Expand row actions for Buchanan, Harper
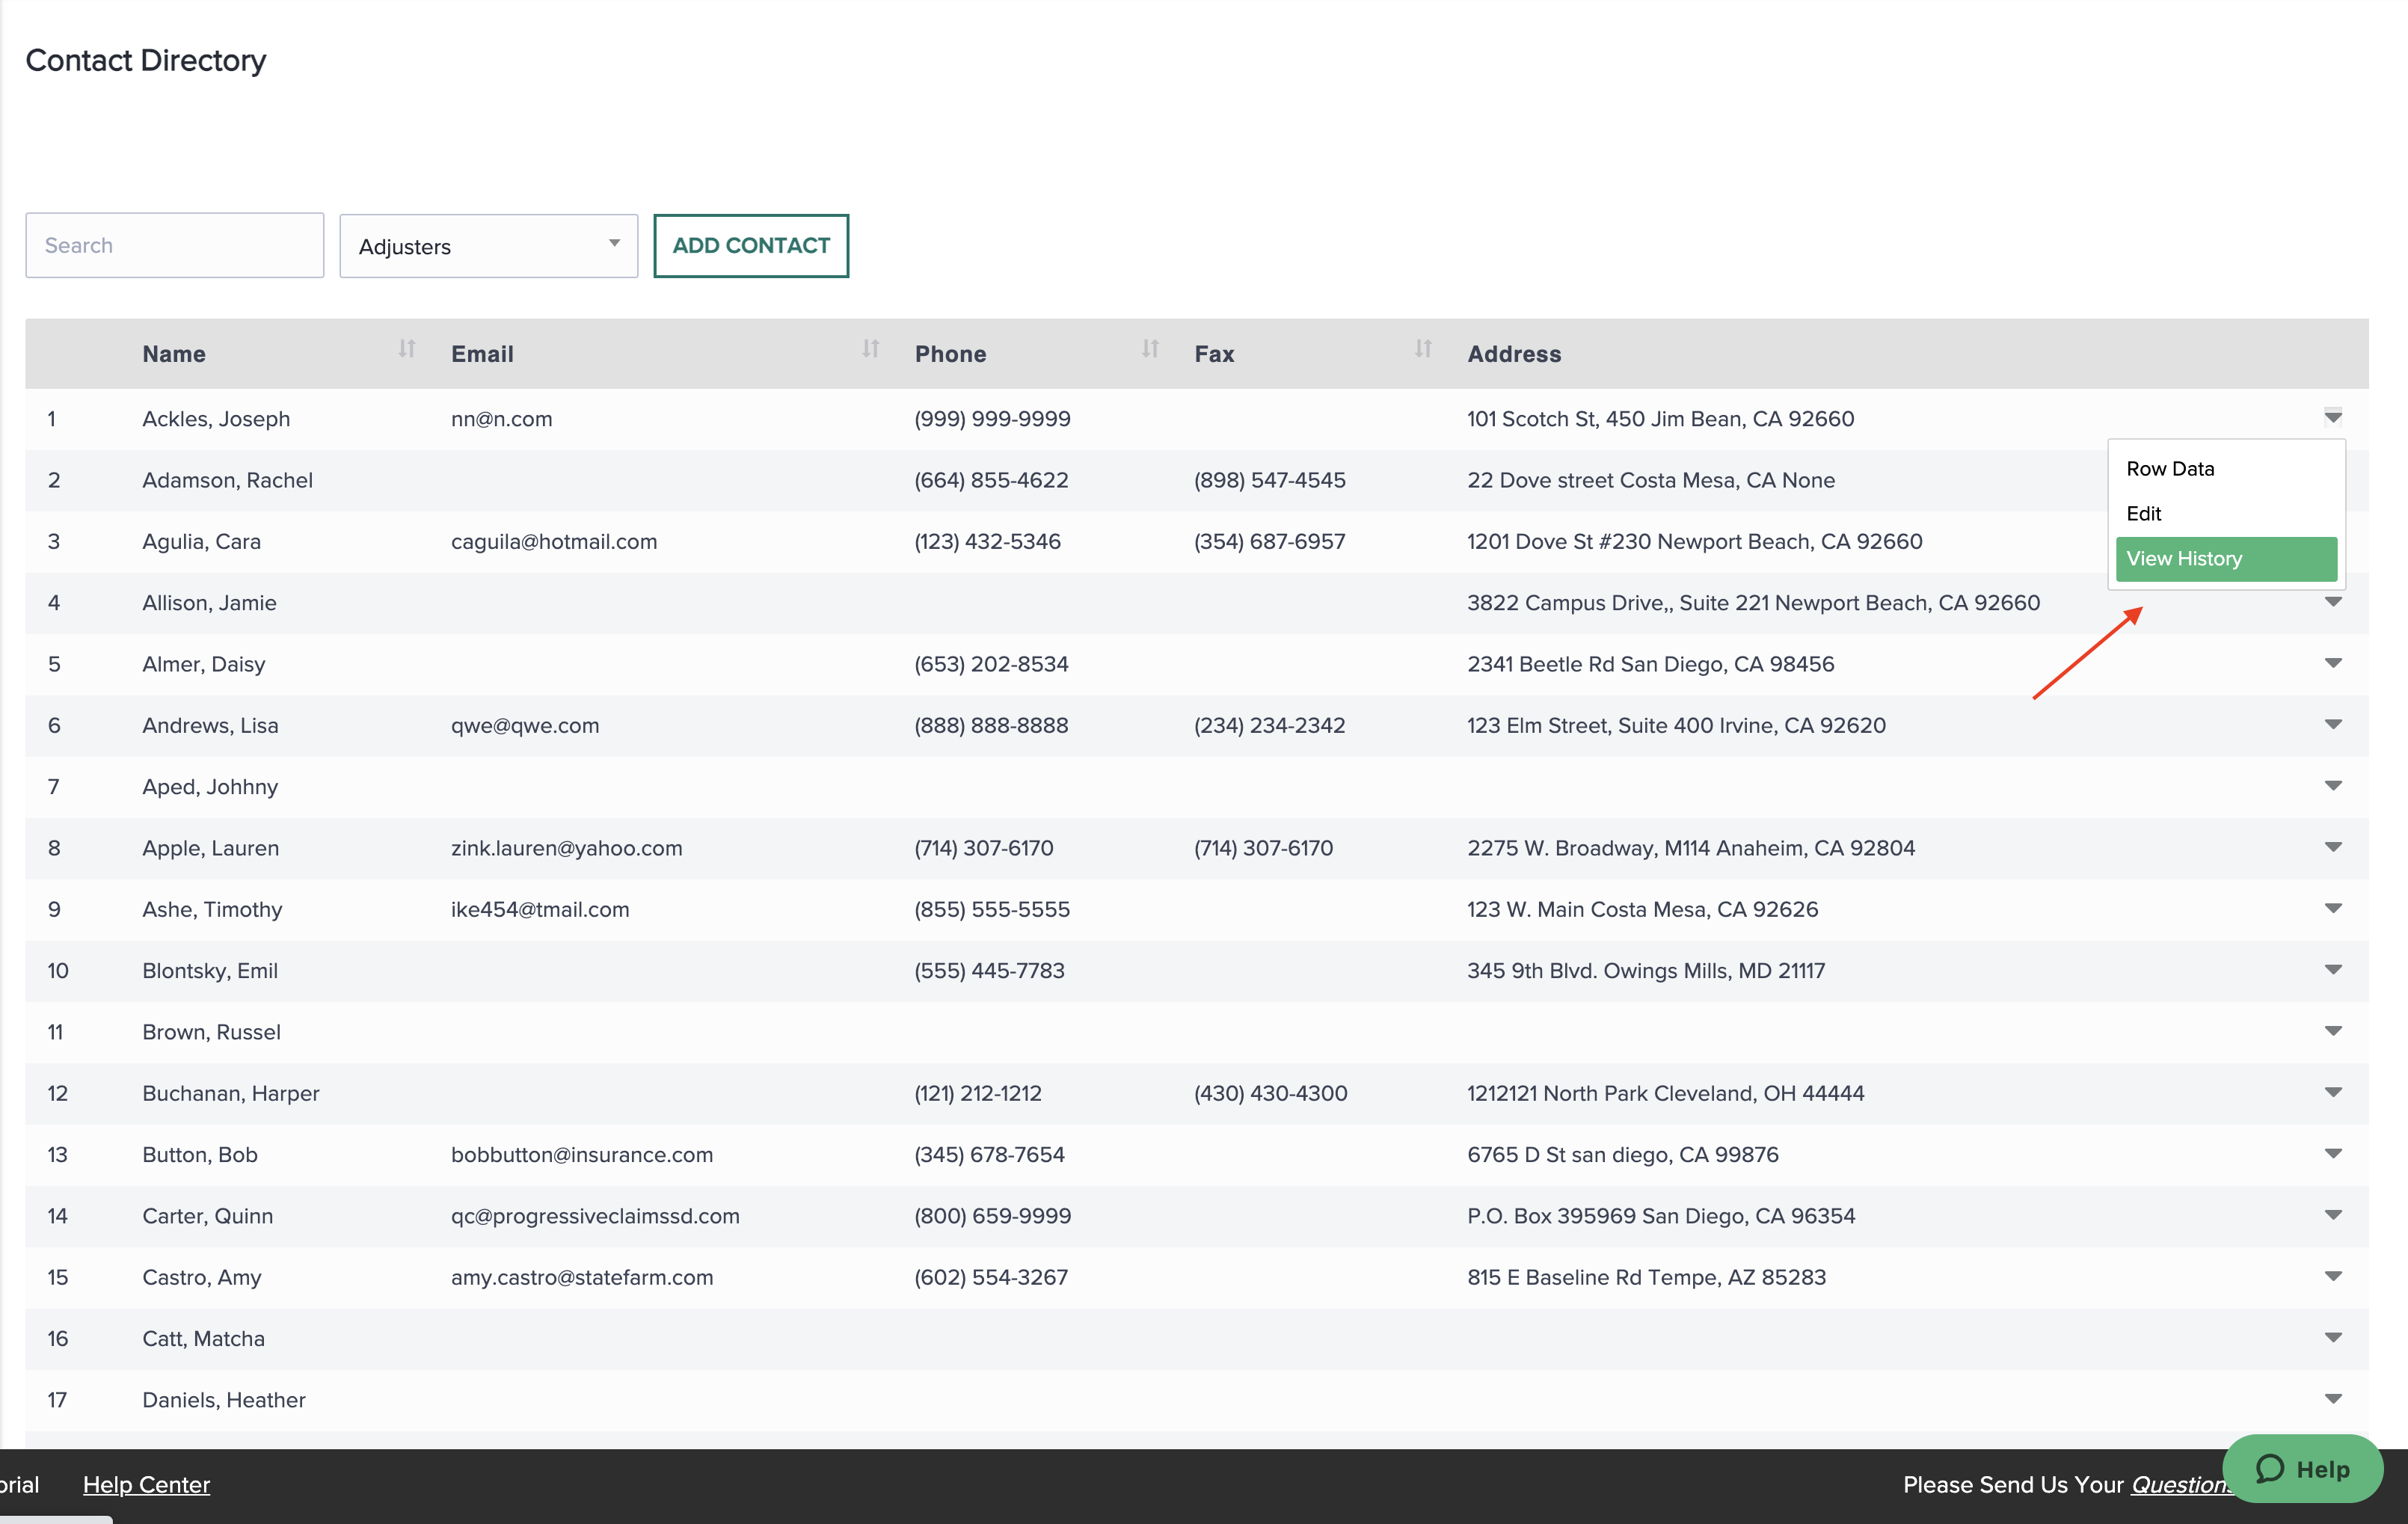 (2333, 1092)
